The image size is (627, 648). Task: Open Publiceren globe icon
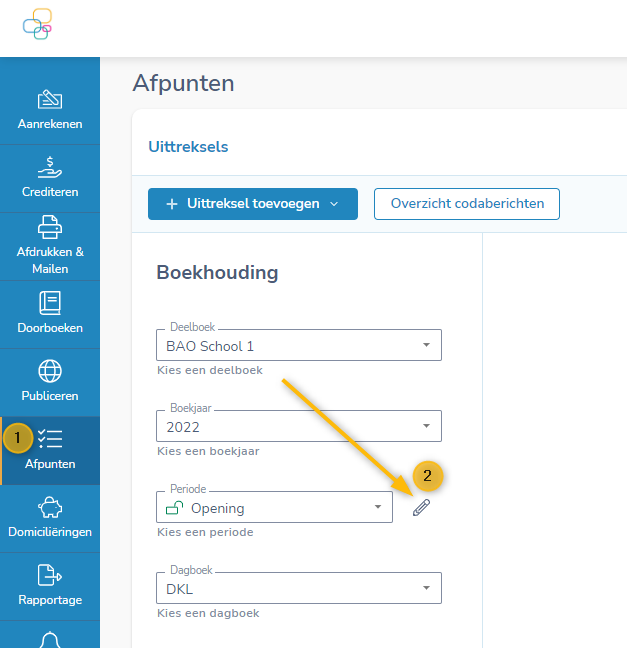pos(50,371)
